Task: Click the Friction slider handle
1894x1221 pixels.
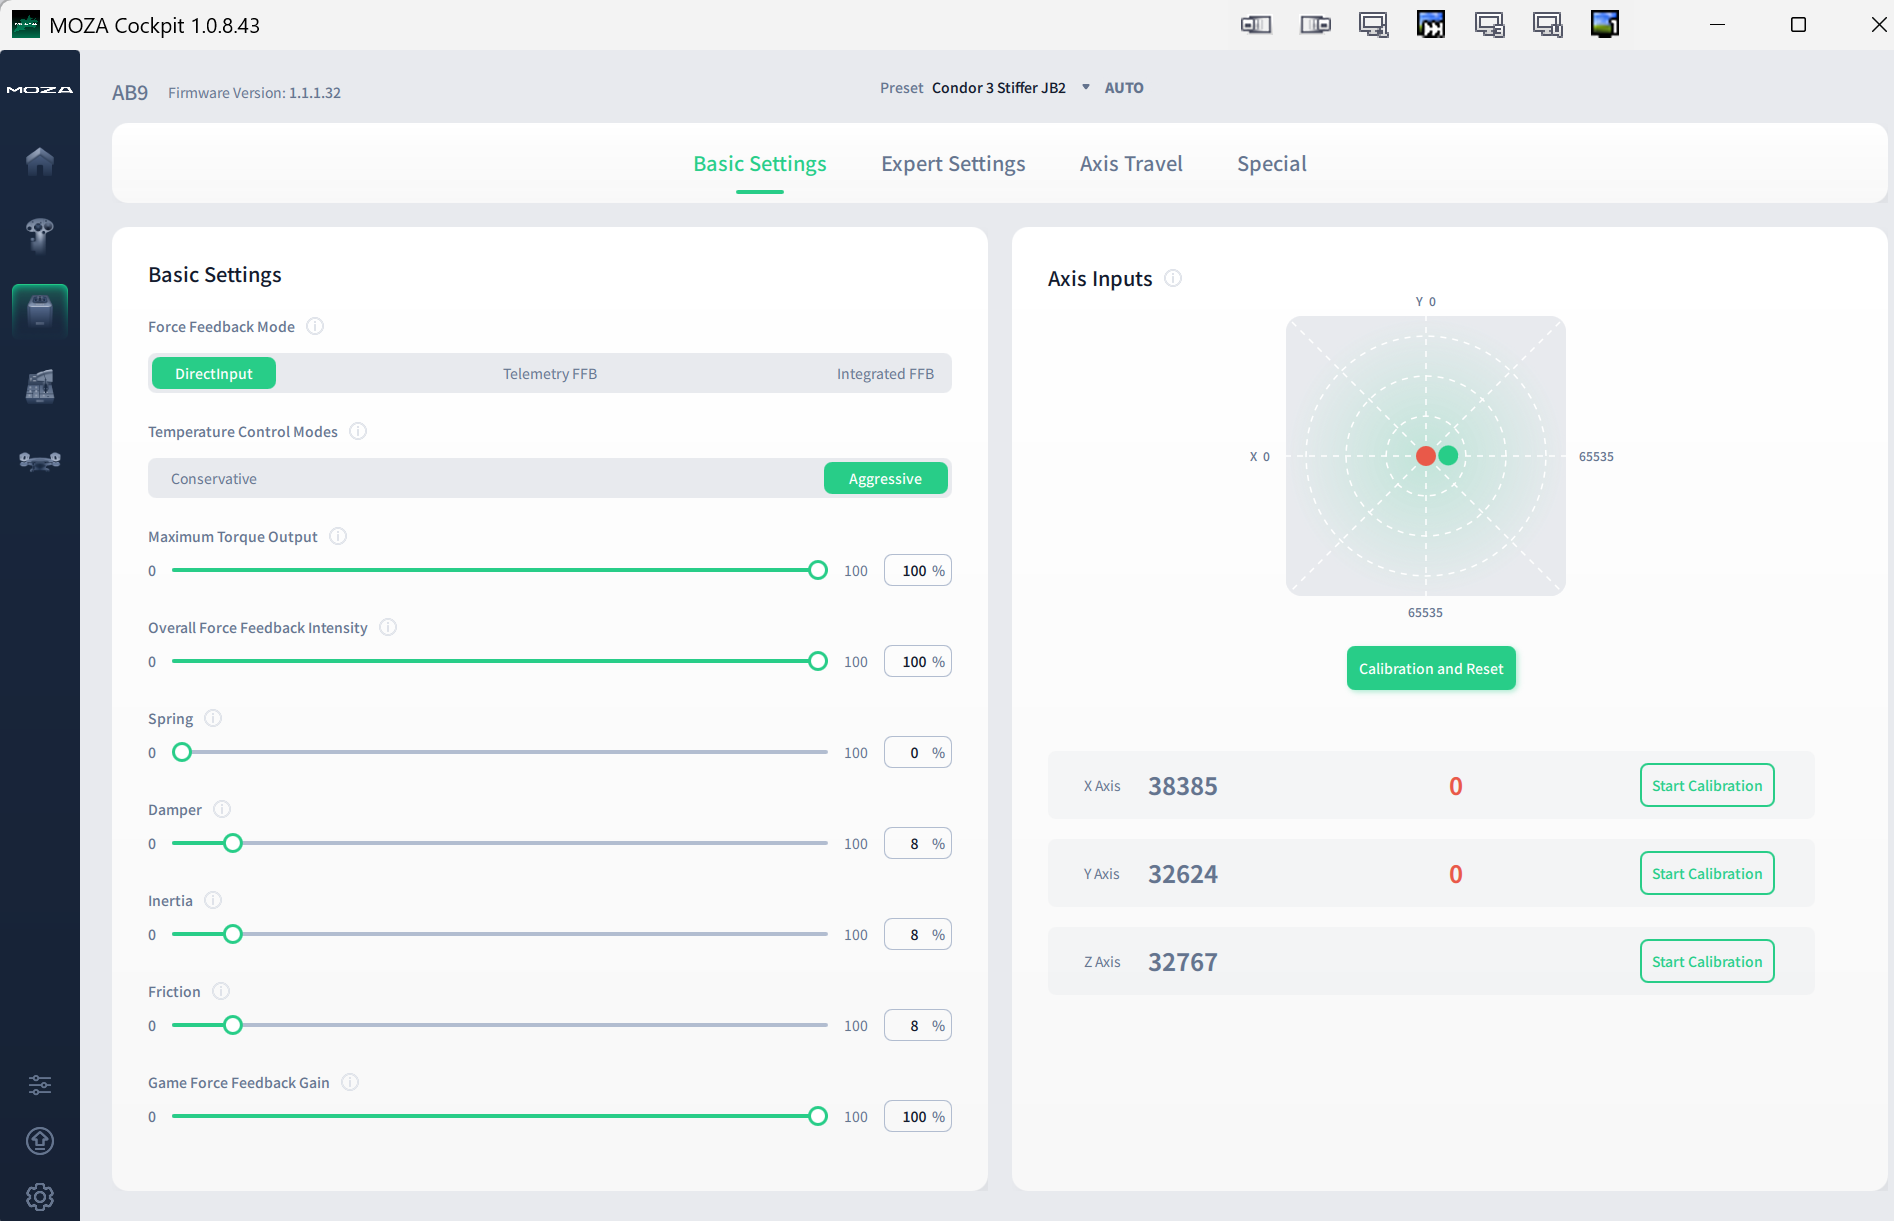Action: coord(233,1025)
